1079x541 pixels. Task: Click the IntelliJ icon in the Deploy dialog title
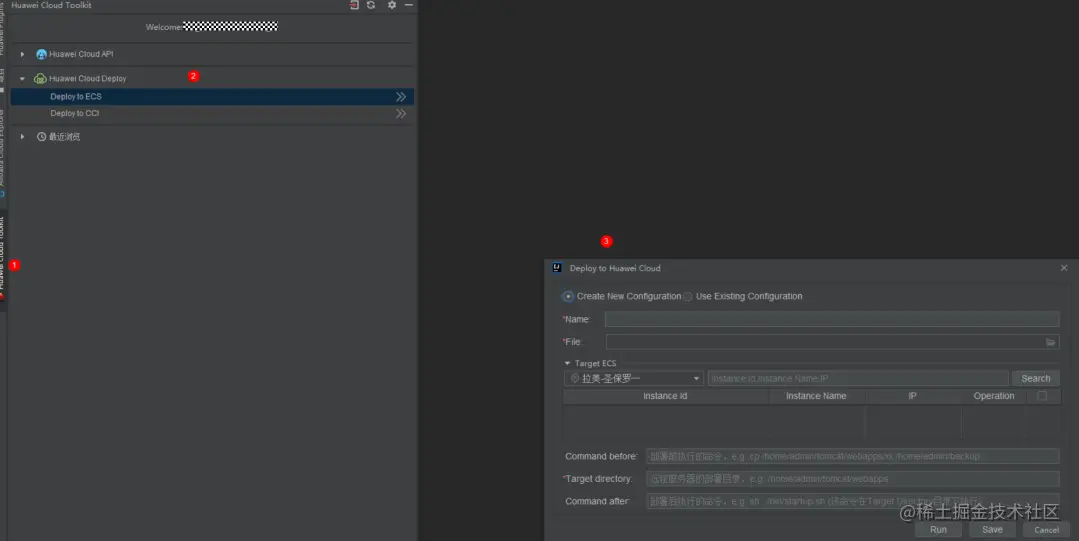pos(557,268)
